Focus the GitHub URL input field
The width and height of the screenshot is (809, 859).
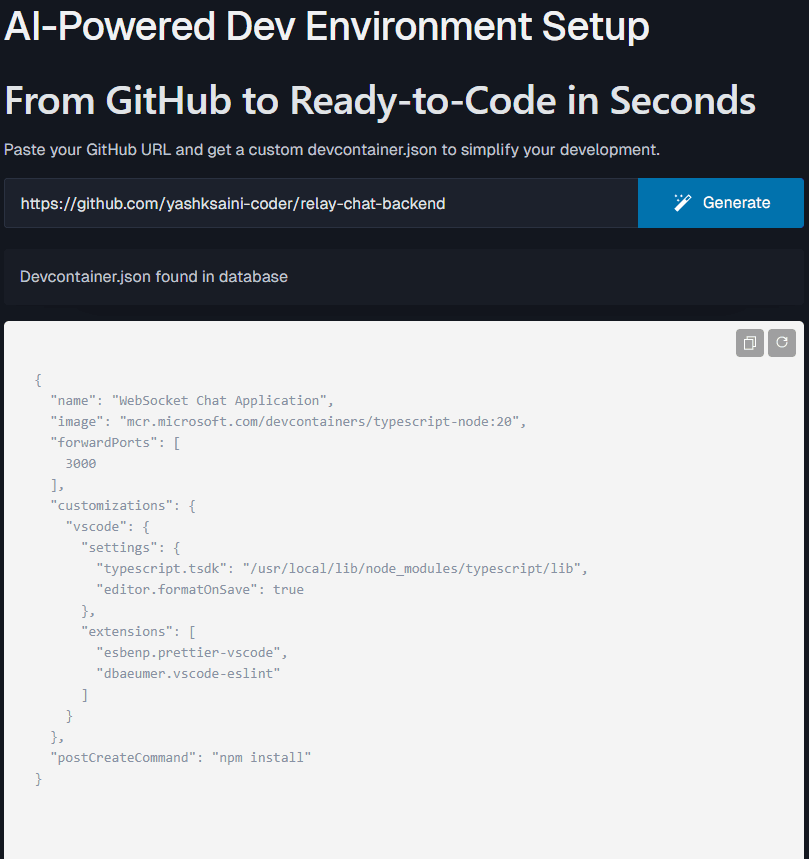320,203
